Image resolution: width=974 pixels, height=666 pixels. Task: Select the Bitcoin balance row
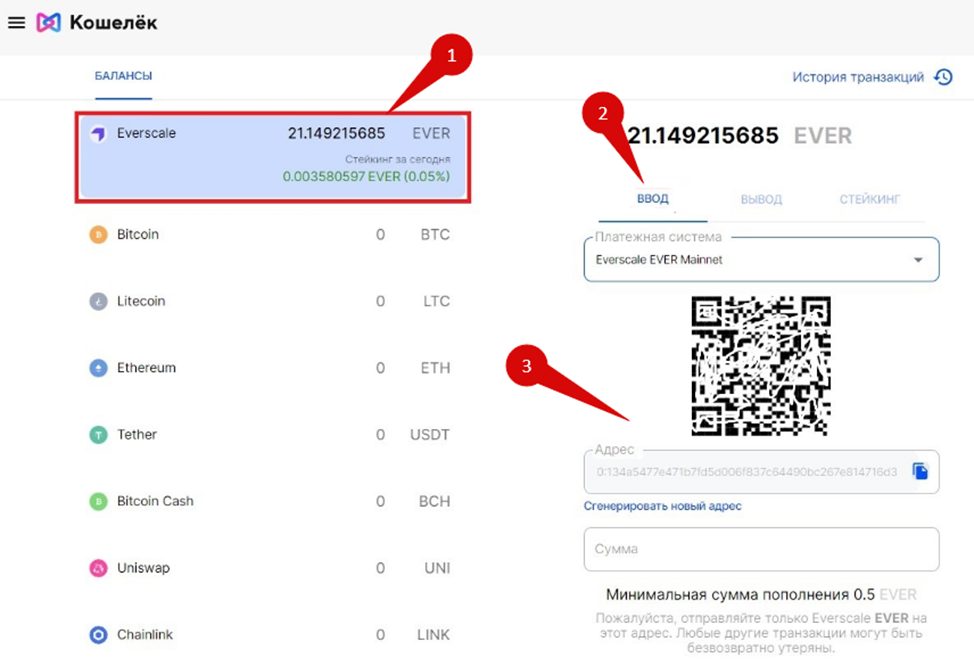tap(270, 235)
